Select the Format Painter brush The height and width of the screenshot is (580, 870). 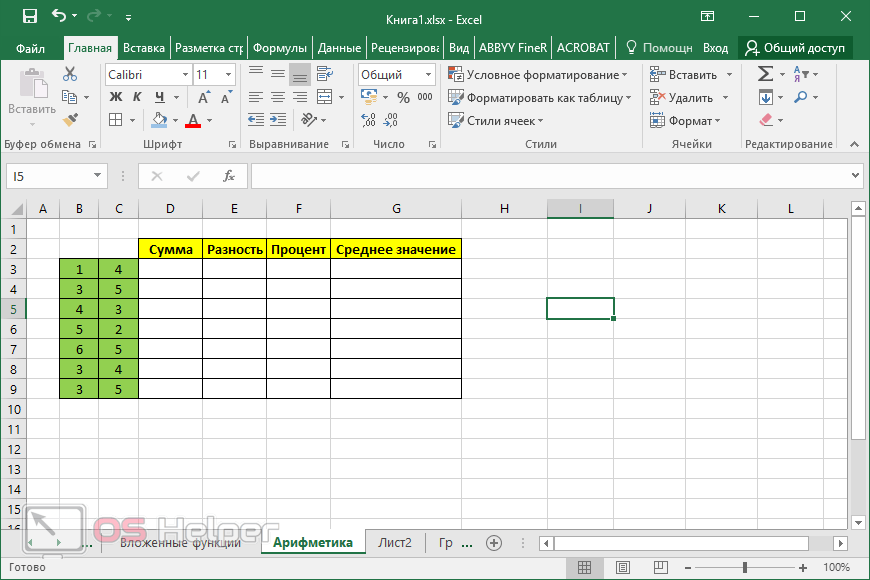[70, 120]
